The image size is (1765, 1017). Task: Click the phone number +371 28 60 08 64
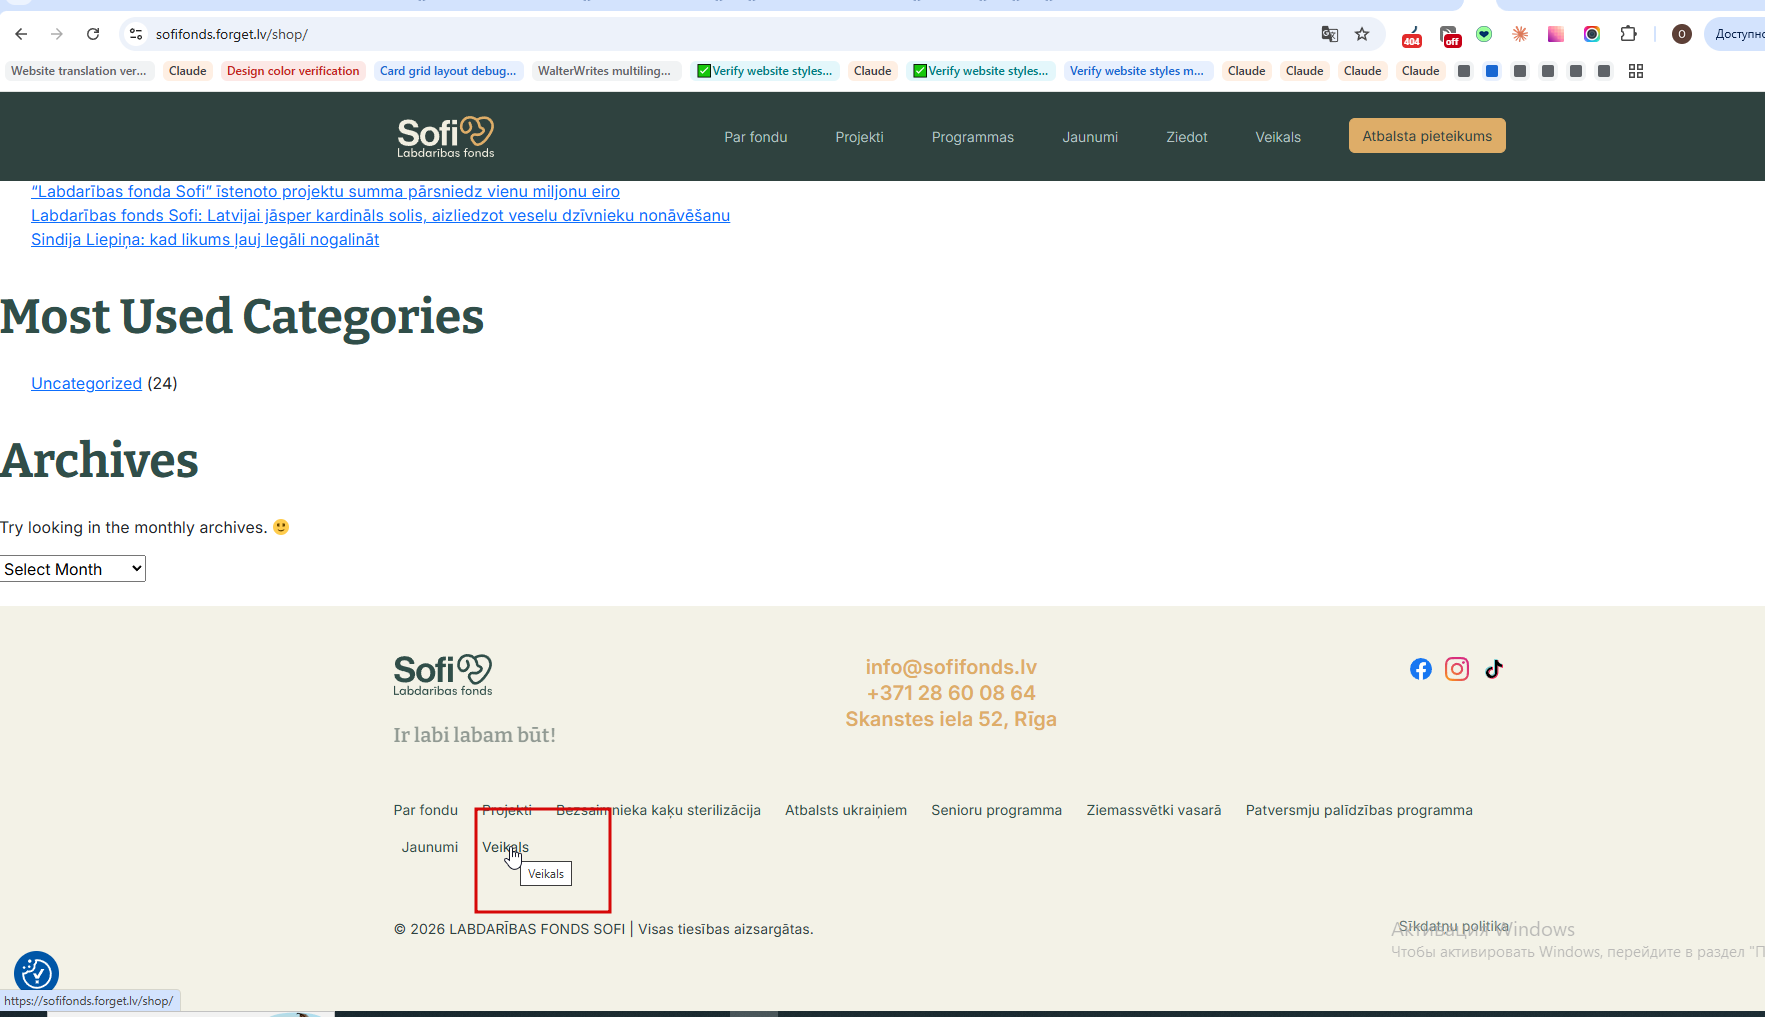[951, 693]
